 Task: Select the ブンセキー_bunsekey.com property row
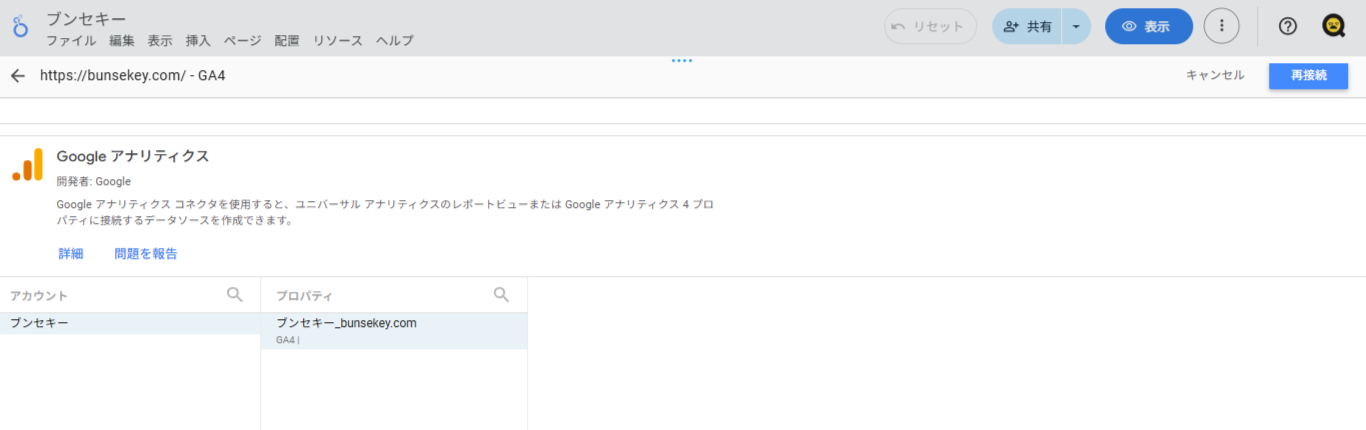[394, 330]
